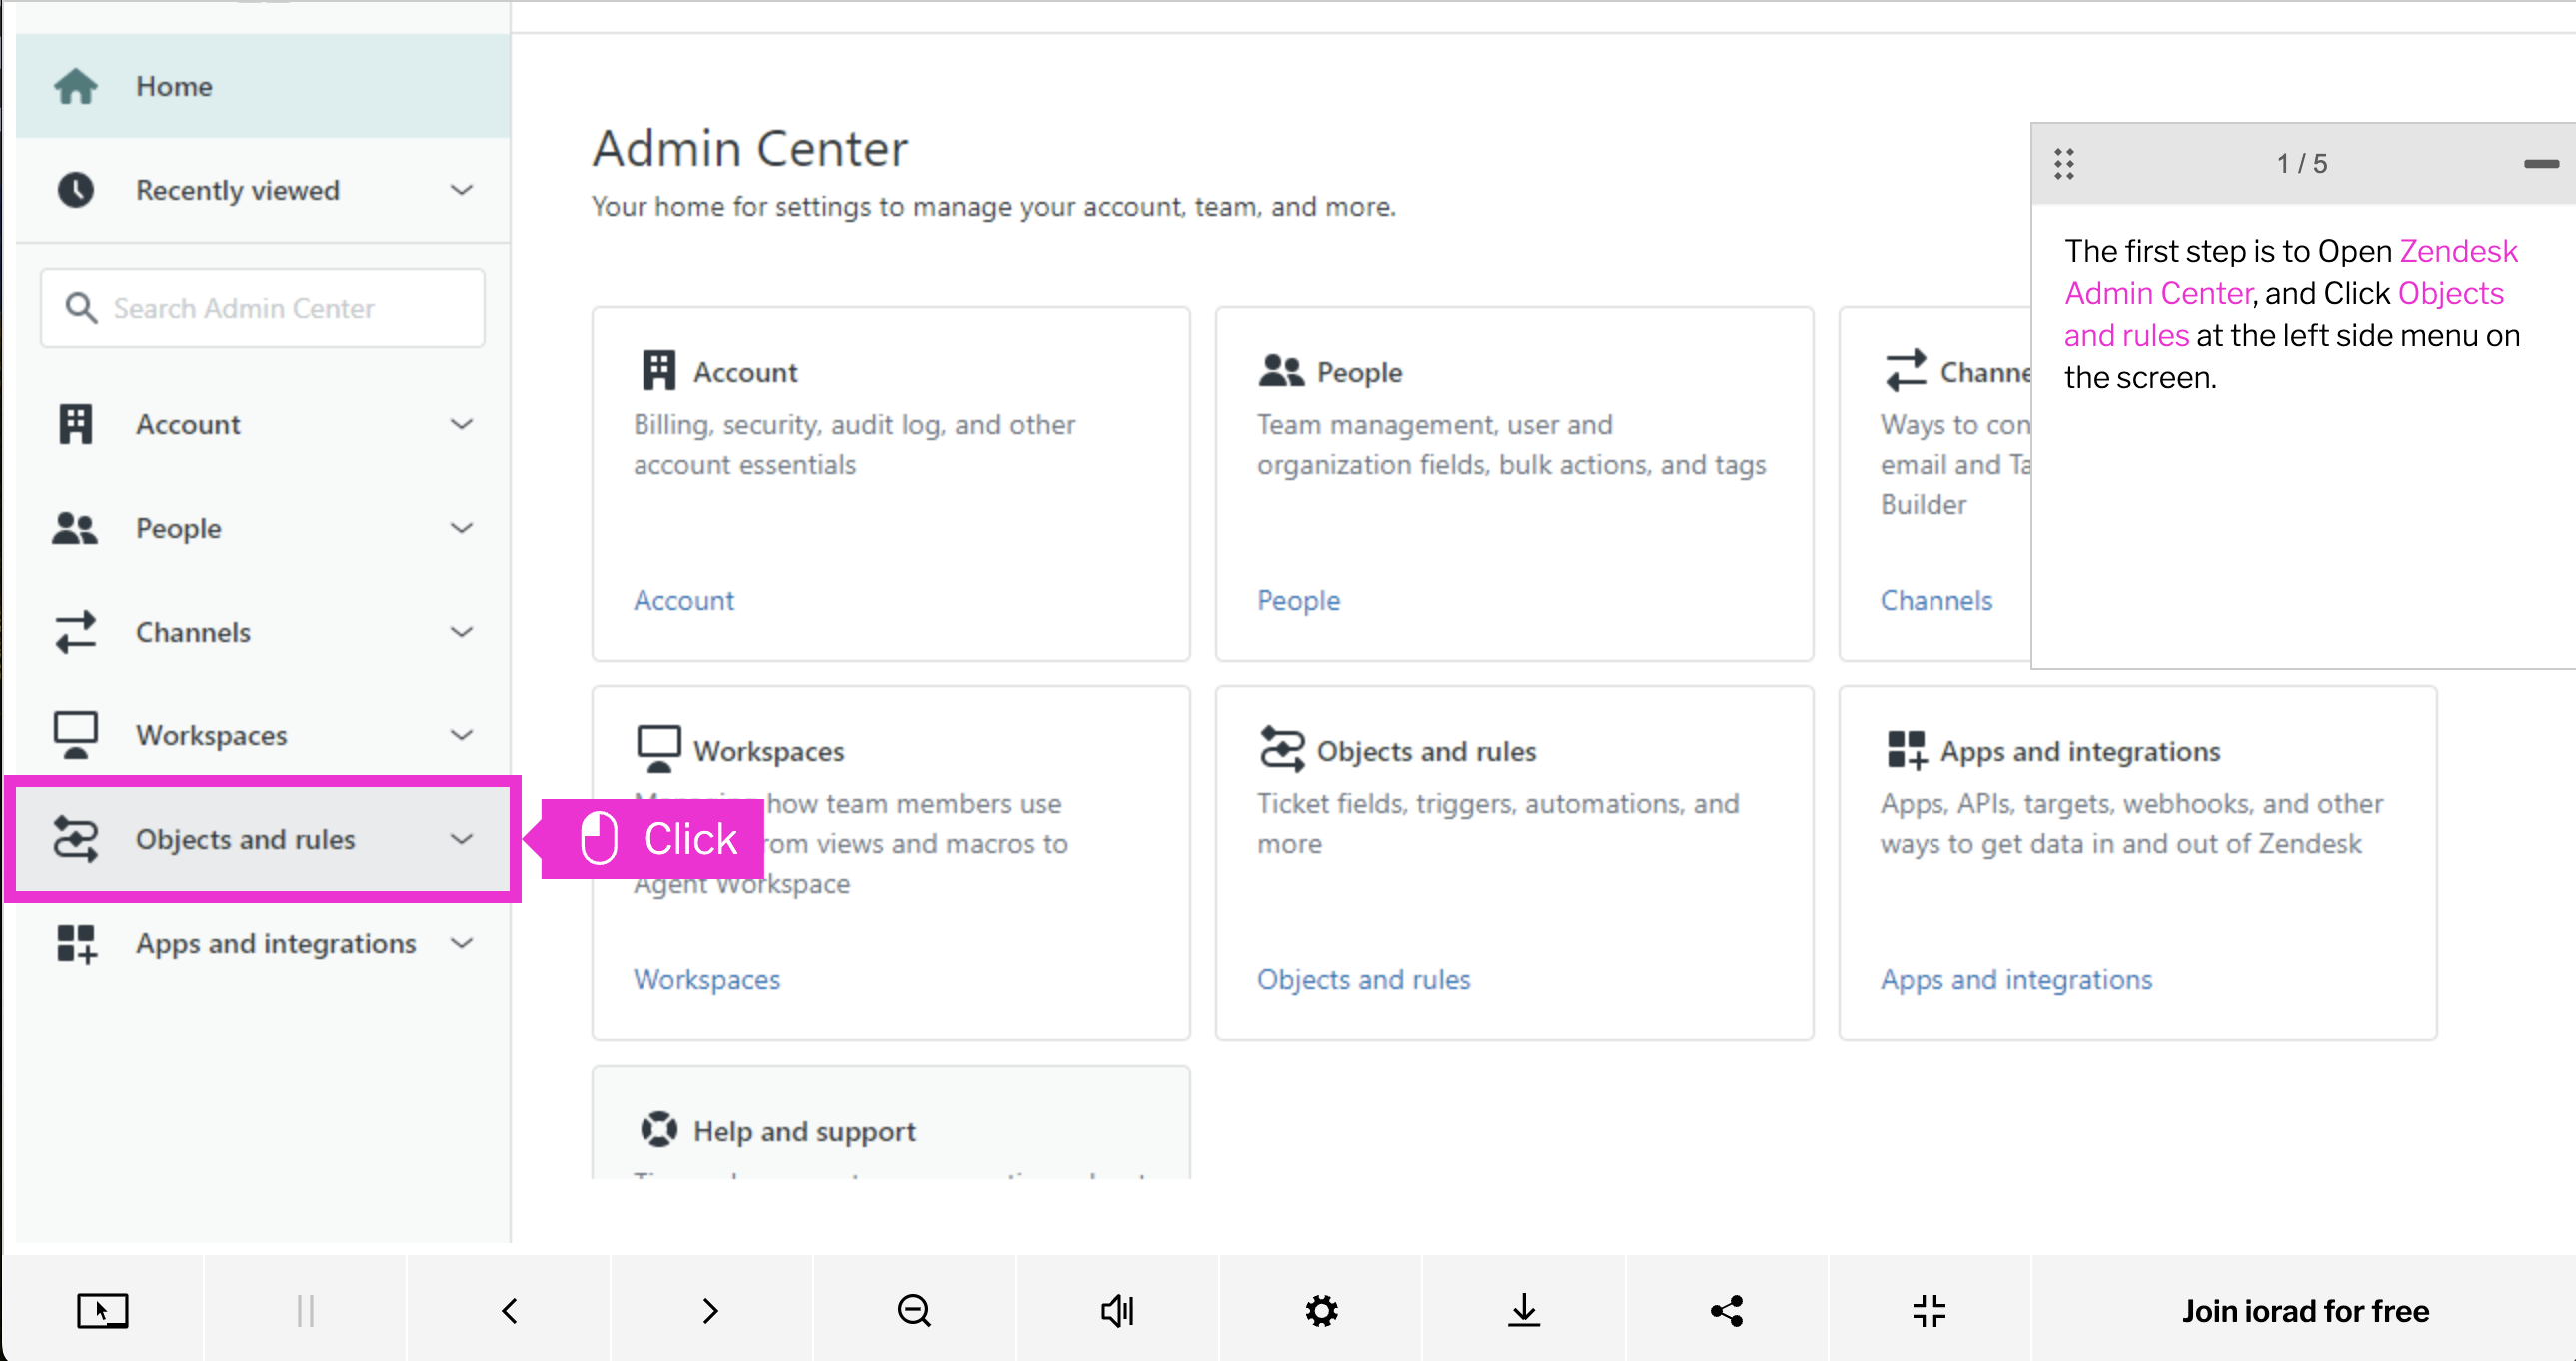This screenshot has height=1361, width=2576.
Task: Go to the next tutorial step
Action: (711, 1311)
